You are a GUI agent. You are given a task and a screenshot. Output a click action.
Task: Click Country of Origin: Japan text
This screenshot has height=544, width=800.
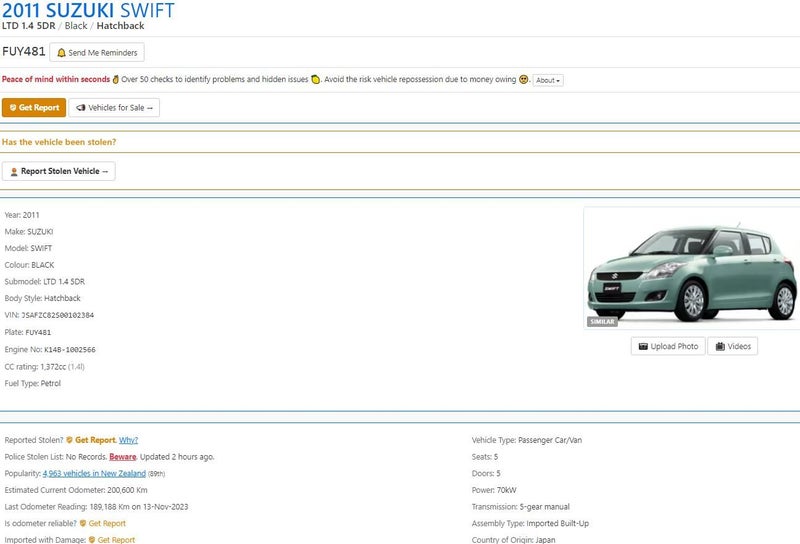point(514,539)
